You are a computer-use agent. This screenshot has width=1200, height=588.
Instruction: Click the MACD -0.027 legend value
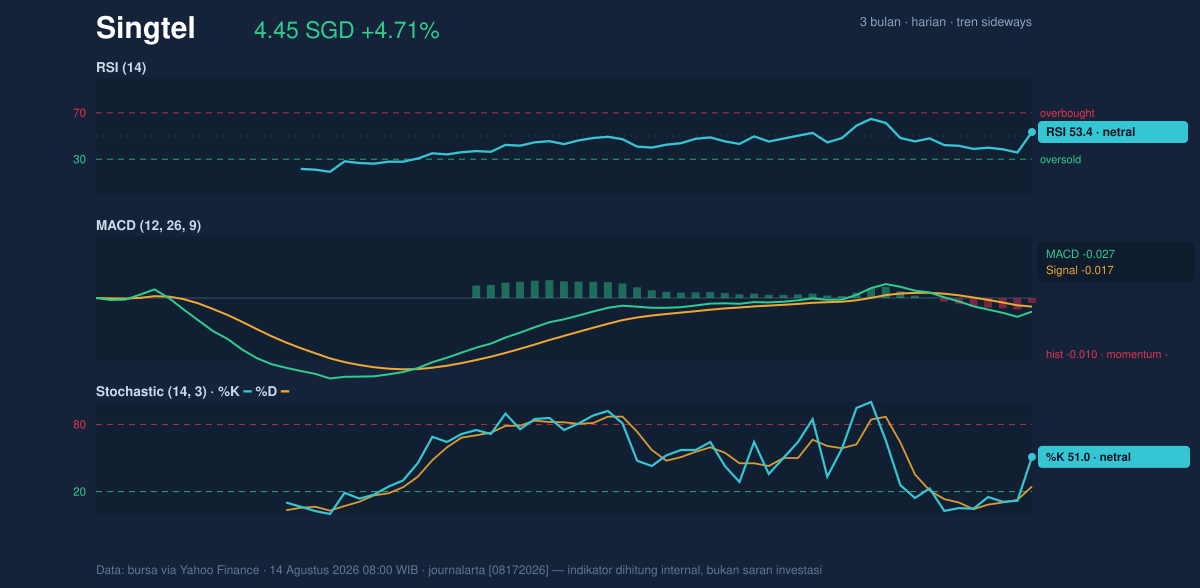click(1080, 254)
